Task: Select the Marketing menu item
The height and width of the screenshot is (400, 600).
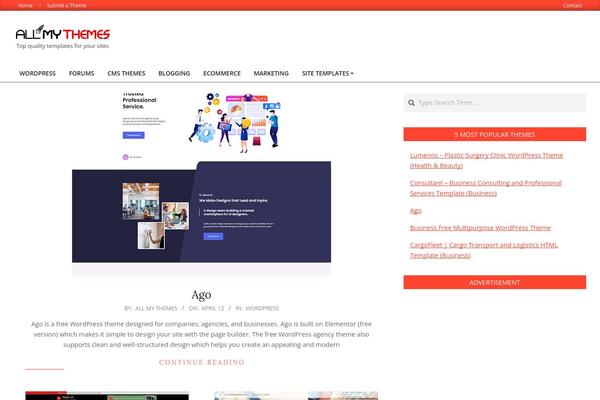Action: [271, 73]
